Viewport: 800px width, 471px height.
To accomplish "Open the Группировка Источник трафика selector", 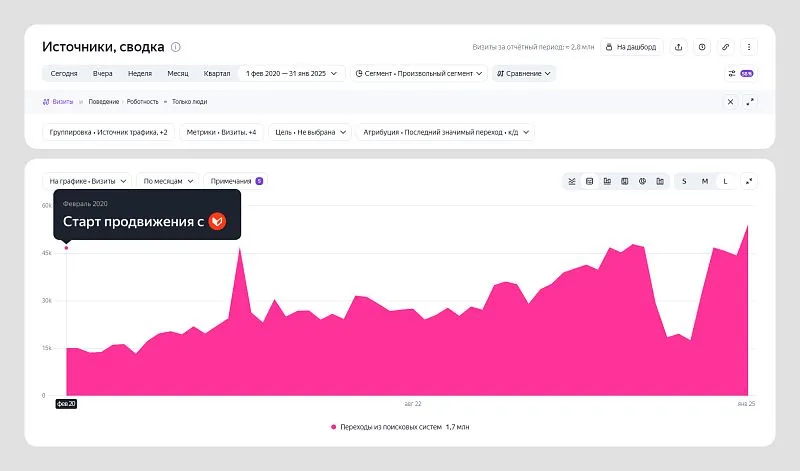I will (108, 132).
